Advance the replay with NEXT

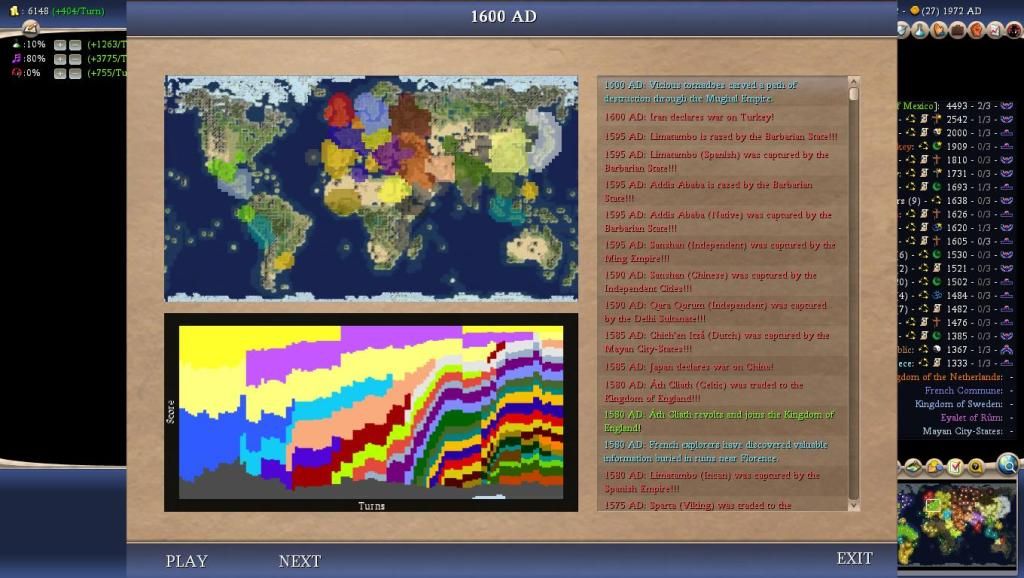point(300,561)
